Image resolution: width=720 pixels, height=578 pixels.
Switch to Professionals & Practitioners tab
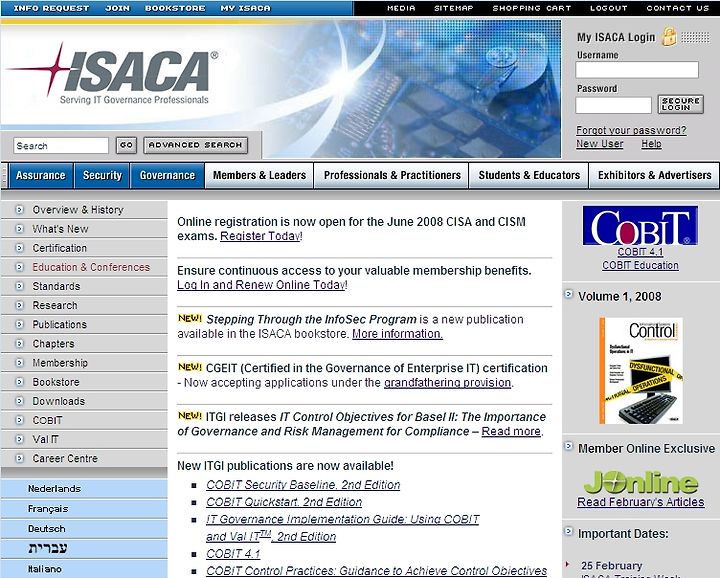(x=392, y=175)
